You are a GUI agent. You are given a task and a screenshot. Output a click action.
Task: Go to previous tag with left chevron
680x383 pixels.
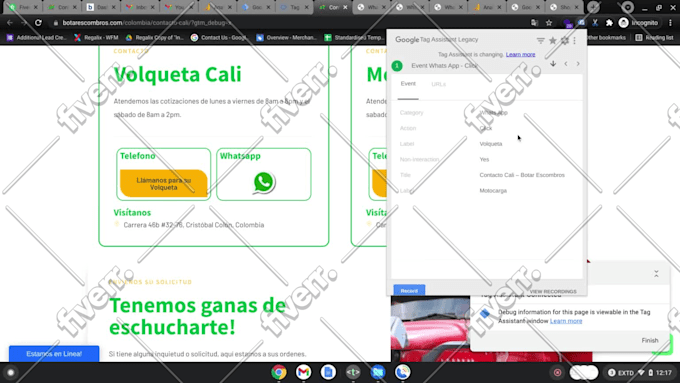[x=566, y=64]
